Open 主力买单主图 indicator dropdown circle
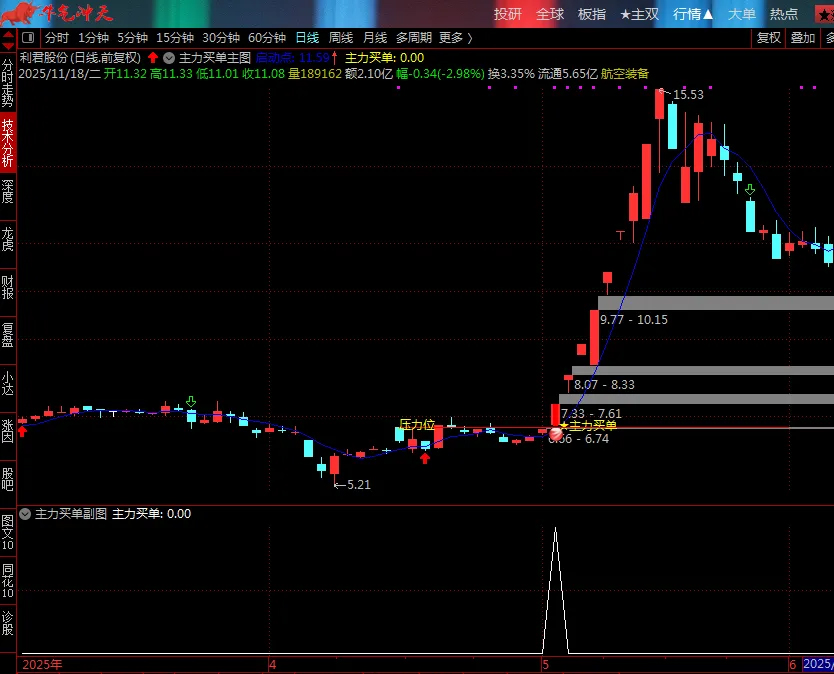834x674 pixels. (x=169, y=58)
